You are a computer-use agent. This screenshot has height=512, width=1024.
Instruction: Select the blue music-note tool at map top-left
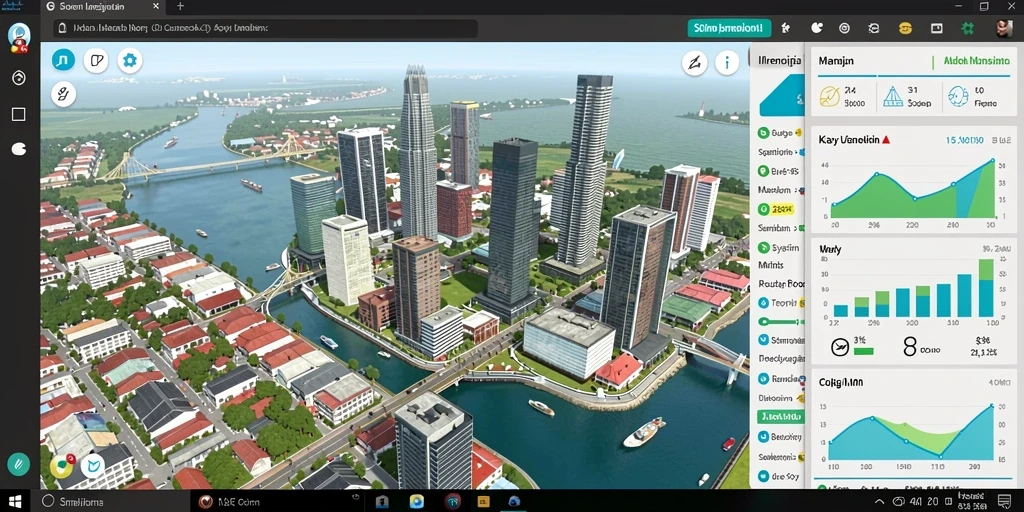63,61
